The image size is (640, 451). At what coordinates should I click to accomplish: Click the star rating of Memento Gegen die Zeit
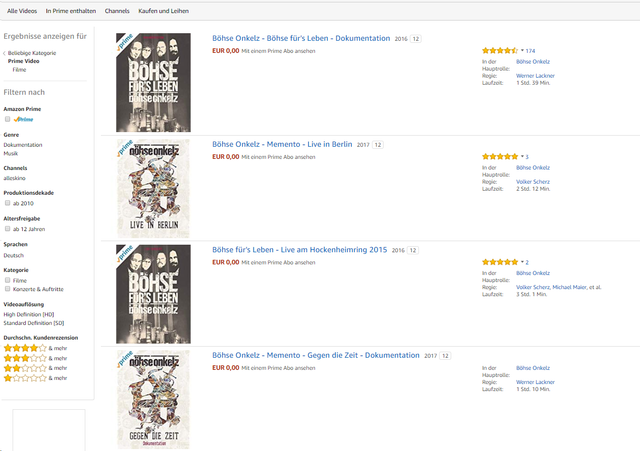point(499,368)
